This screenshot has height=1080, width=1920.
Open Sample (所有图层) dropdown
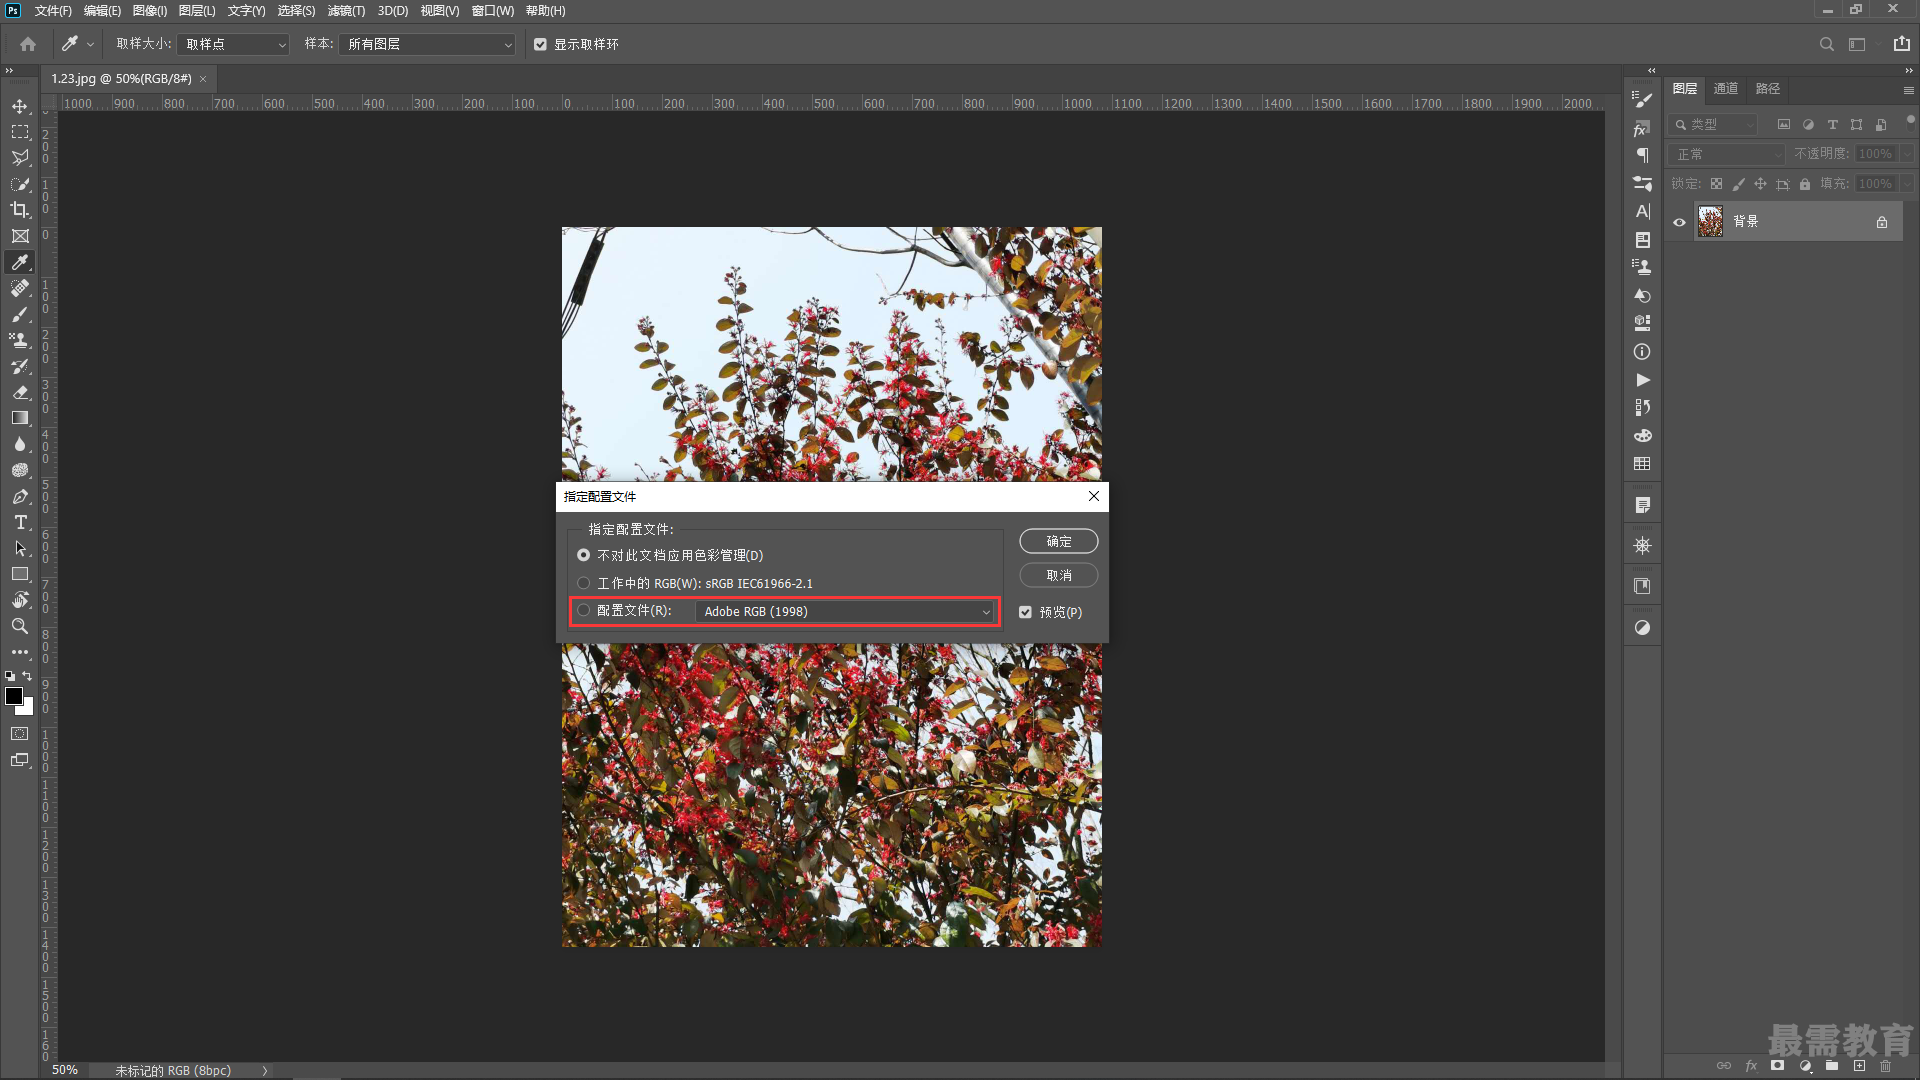tap(427, 44)
